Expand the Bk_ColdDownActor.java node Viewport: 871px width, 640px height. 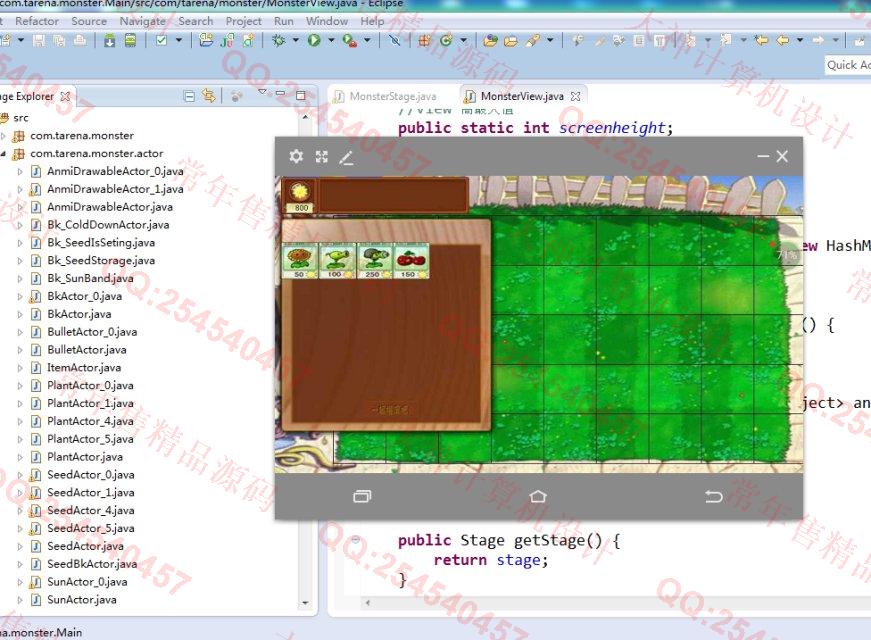[20, 225]
